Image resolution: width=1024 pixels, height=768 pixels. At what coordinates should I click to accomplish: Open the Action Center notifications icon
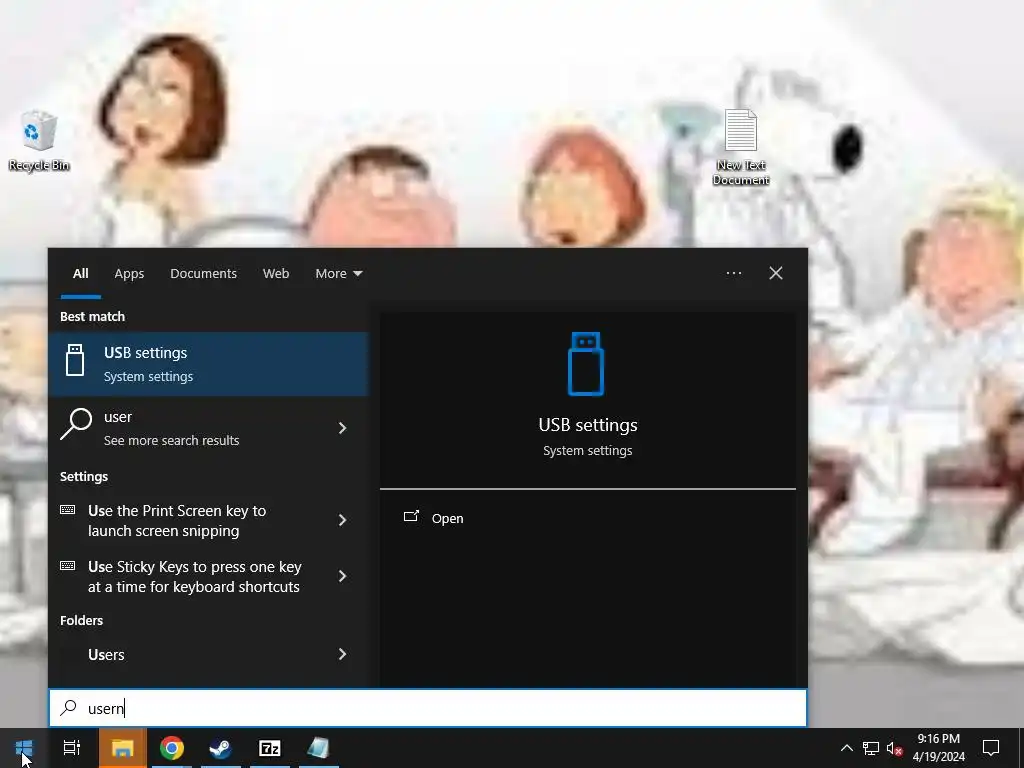[x=991, y=748]
